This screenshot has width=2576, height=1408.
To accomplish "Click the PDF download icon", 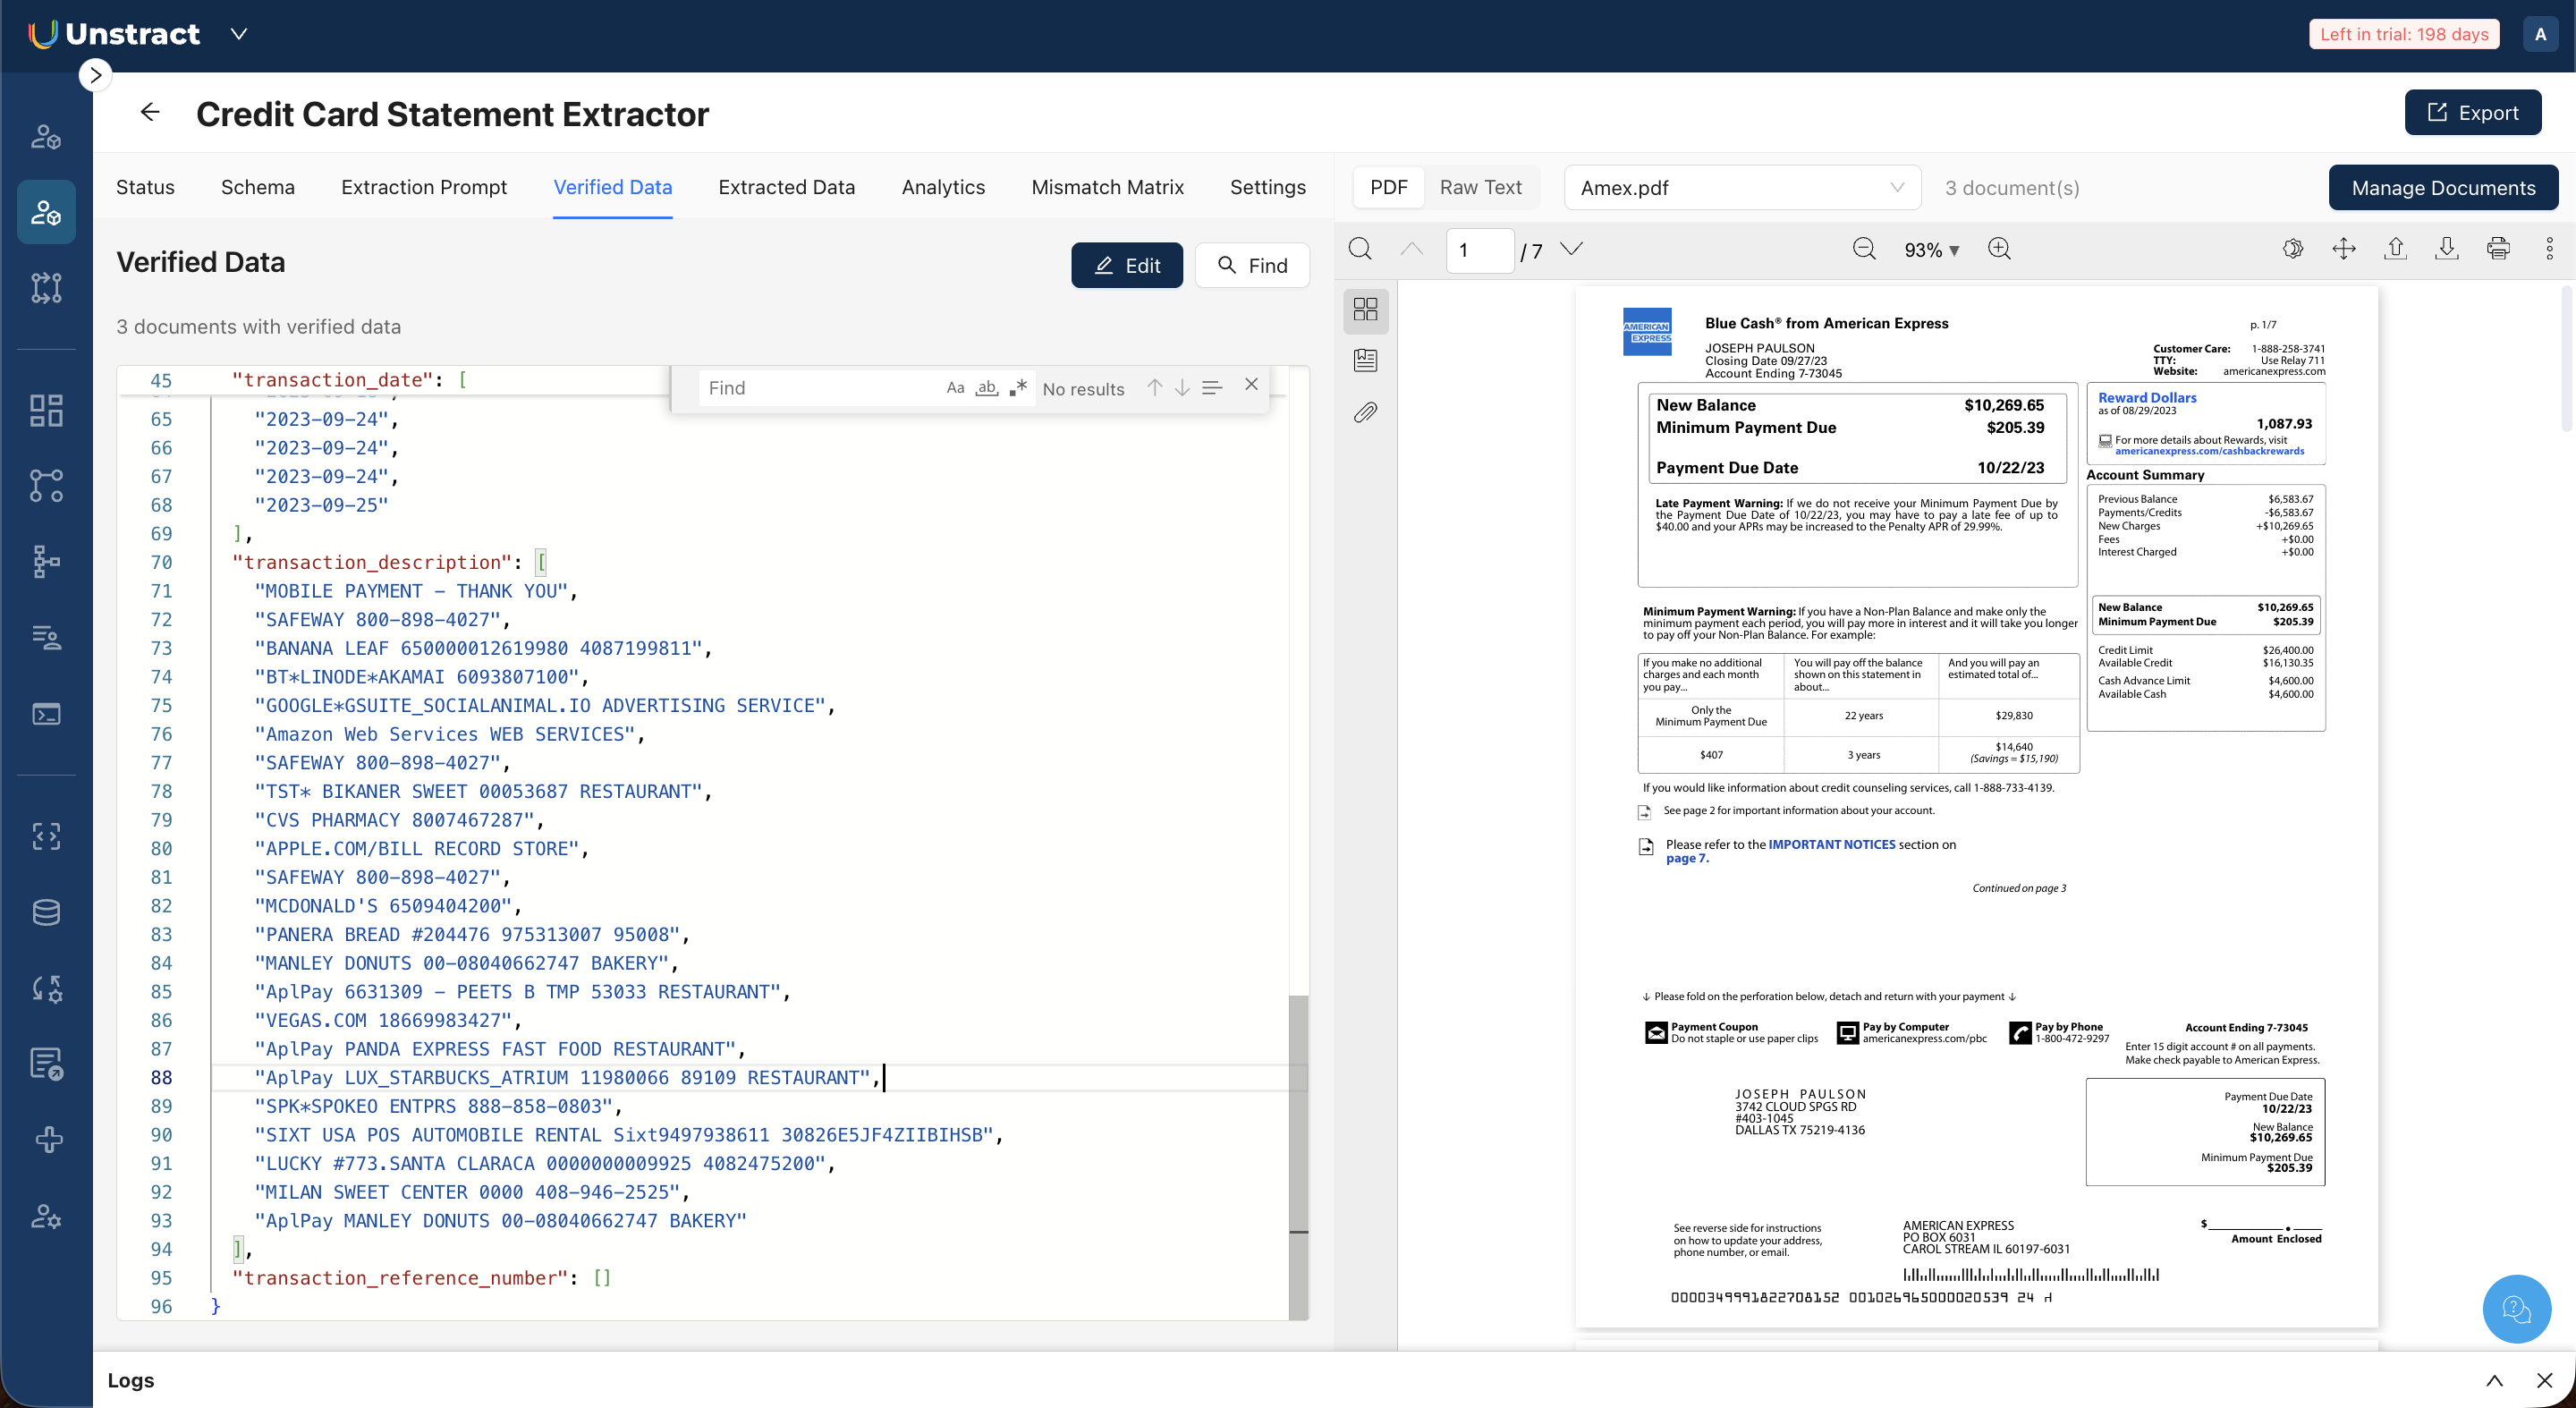I will coord(2446,249).
